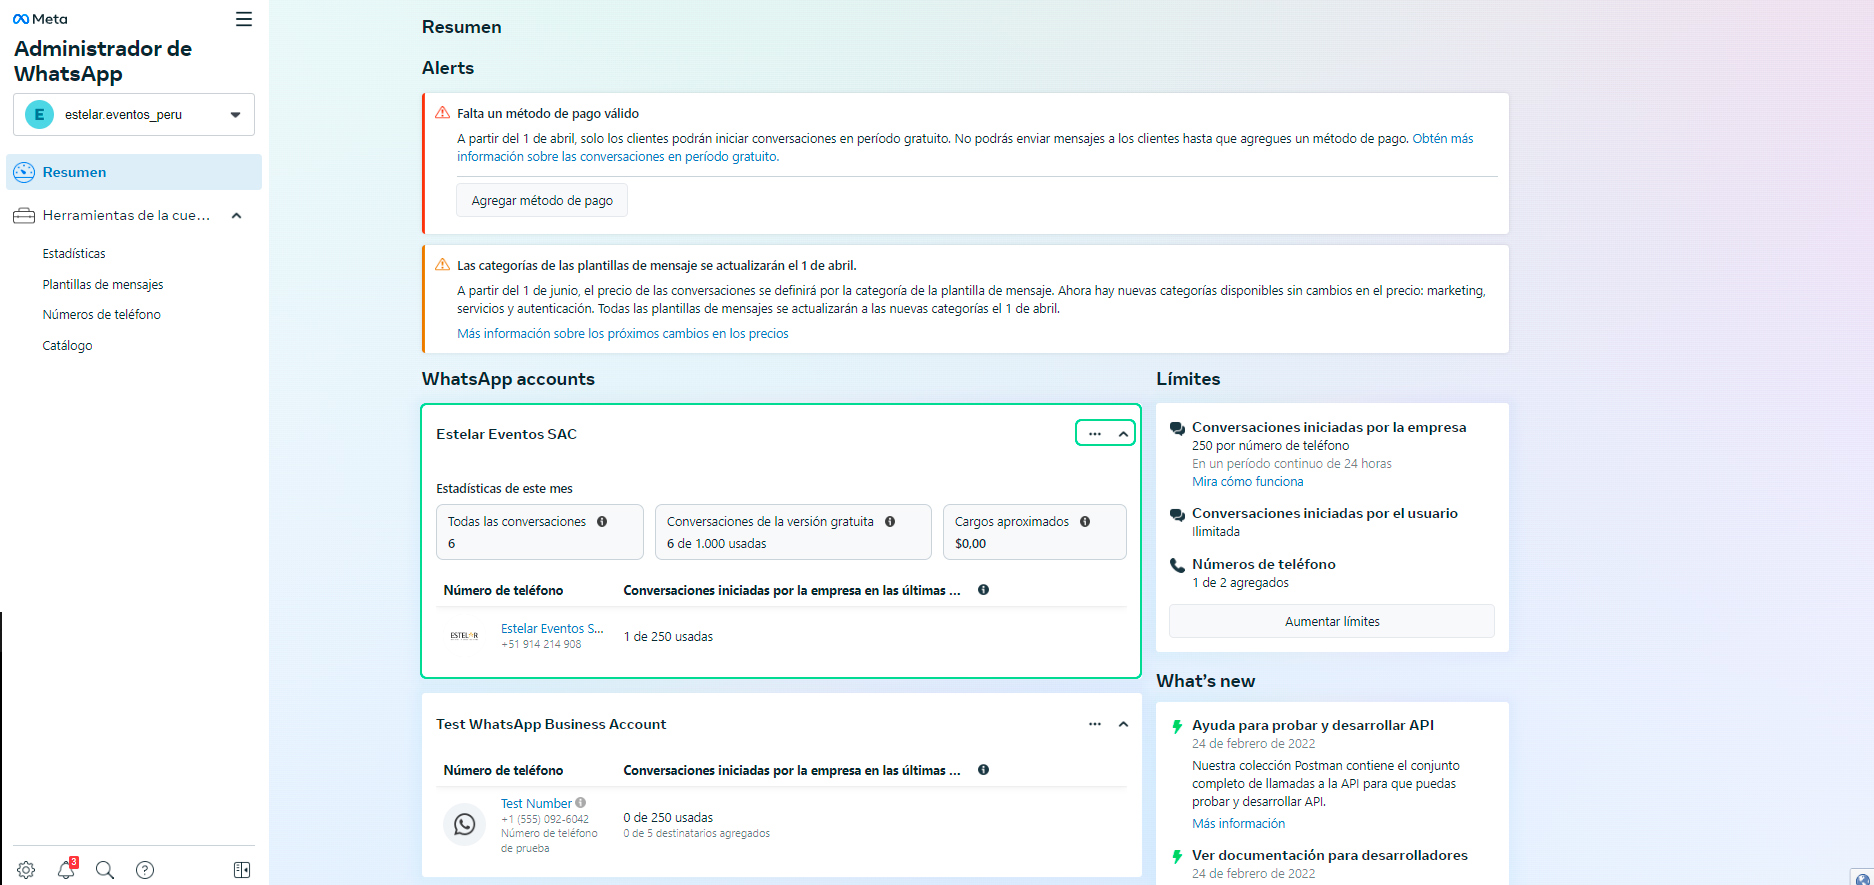The width and height of the screenshot is (1874, 885).
Task: Click the Aumentar límites button
Action: (x=1332, y=622)
